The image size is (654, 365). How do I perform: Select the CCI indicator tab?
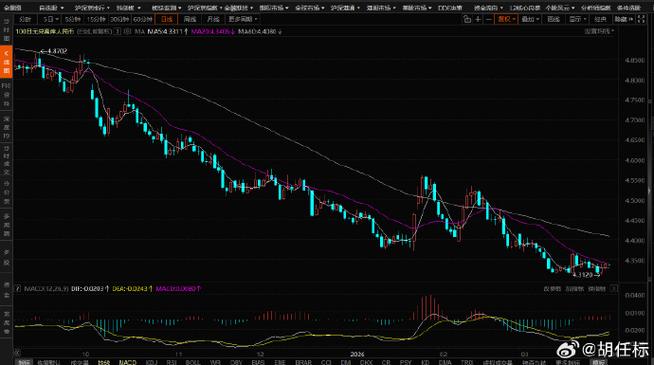click(x=326, y=362)
